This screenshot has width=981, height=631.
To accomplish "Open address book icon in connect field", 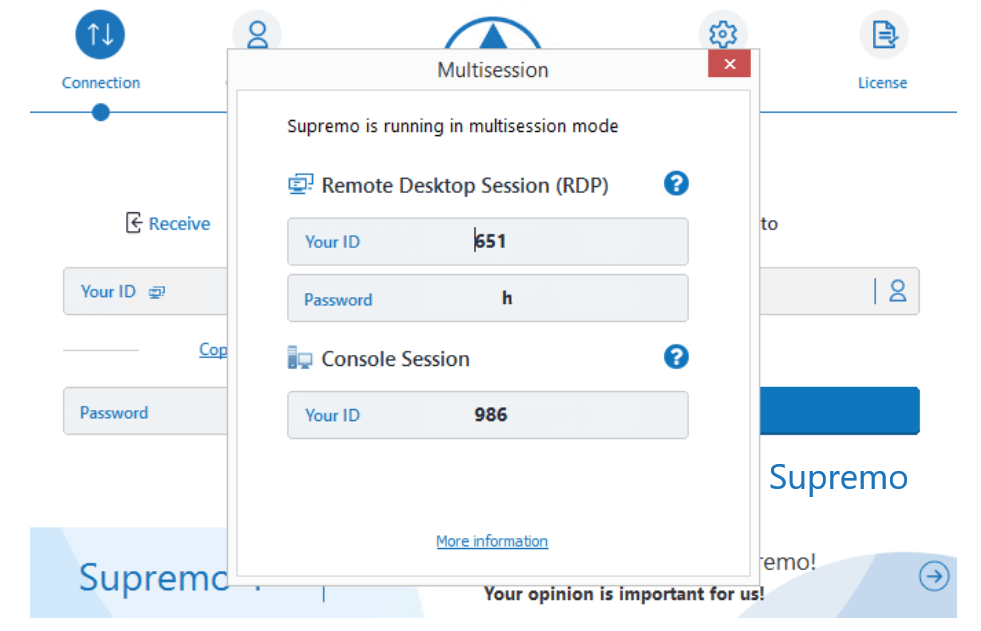I will click(898, 291).
